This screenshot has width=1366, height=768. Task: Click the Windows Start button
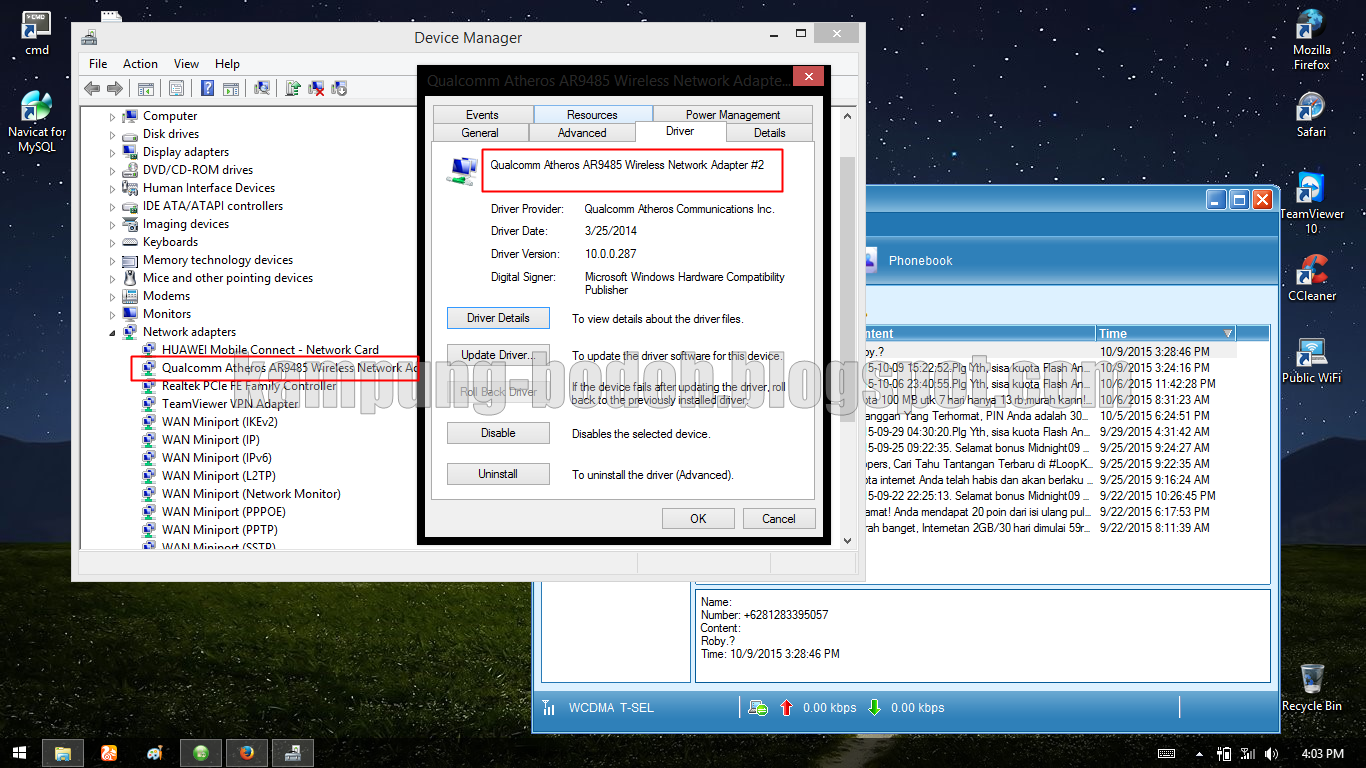20,753
